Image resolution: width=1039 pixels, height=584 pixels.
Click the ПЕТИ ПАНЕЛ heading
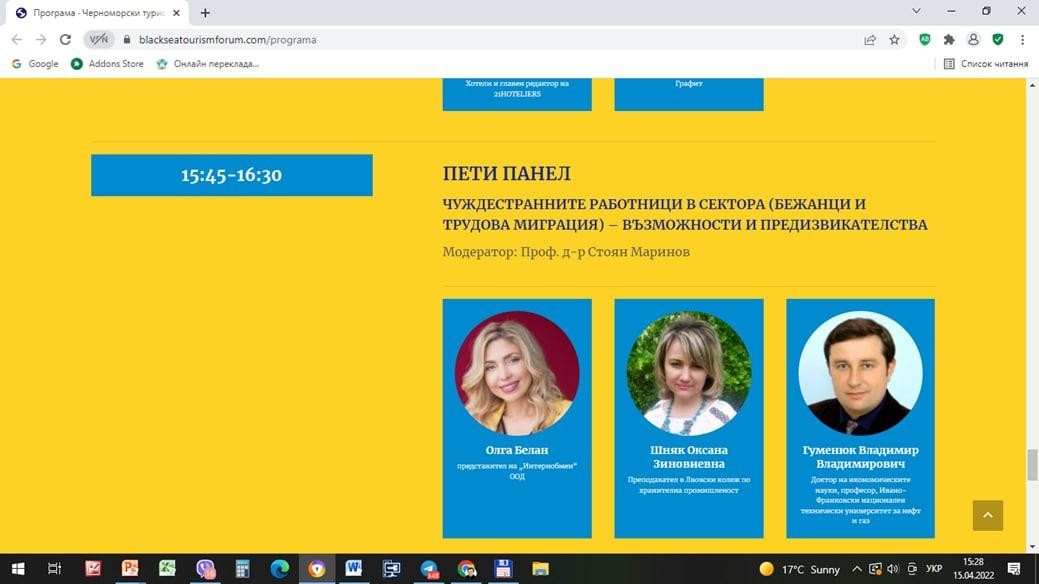506,174
